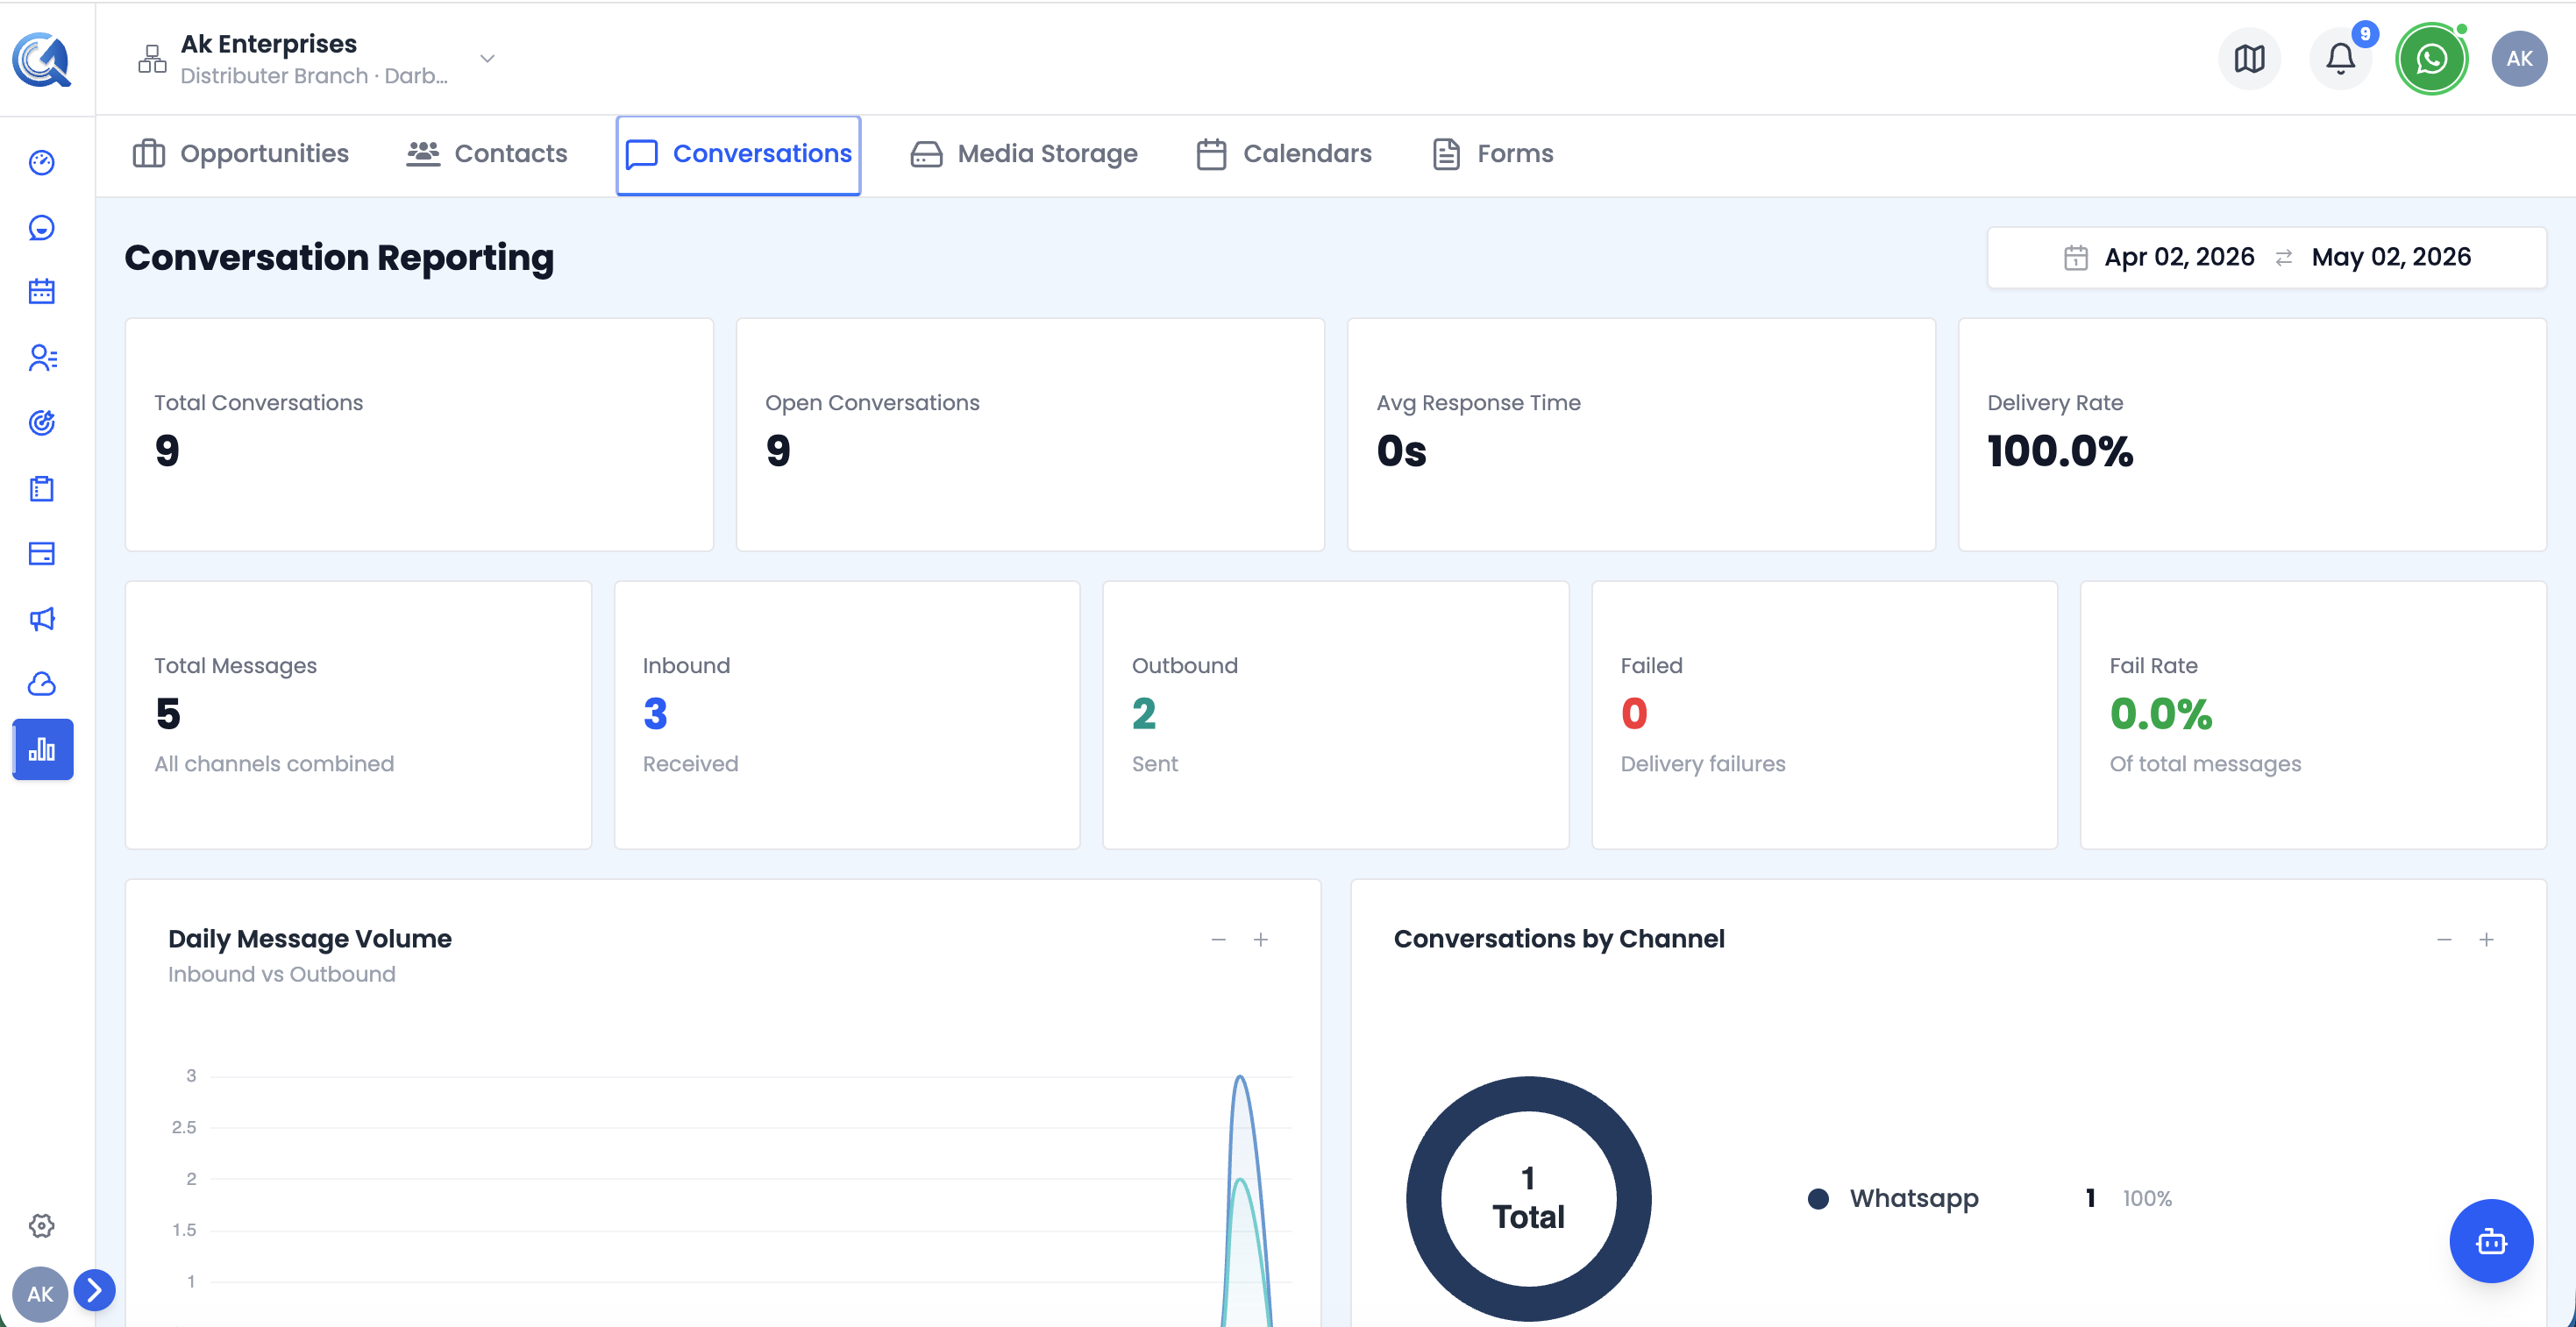
Task: Click the app logo in the top-left corner
Action: (x=42, y=60)
